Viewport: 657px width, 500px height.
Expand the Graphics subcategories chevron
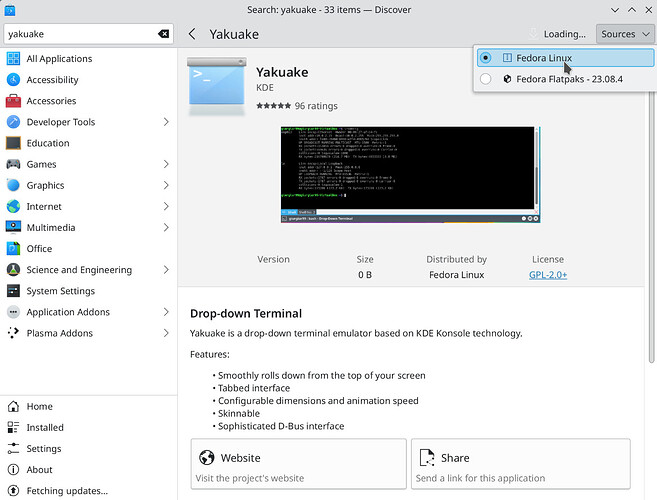166,185
